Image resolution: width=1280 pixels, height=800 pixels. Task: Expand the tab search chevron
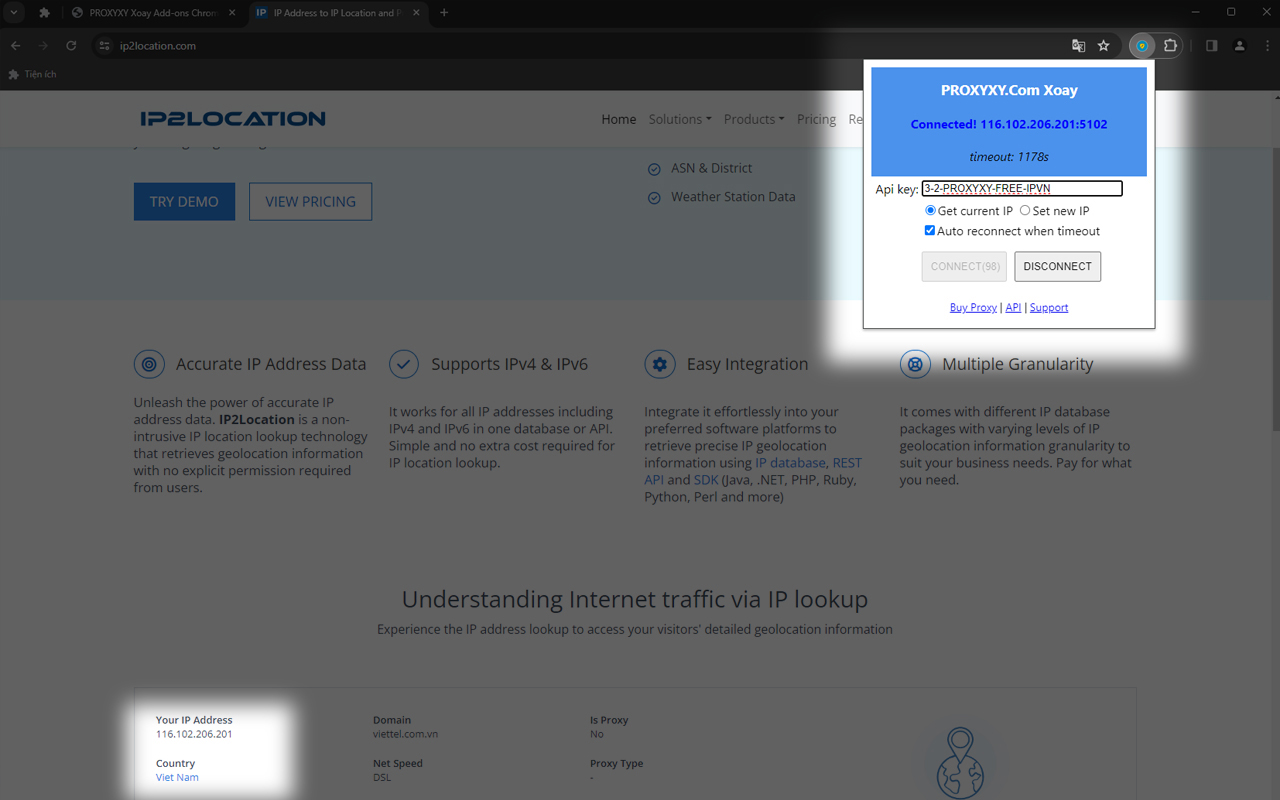tap(14, 14)
